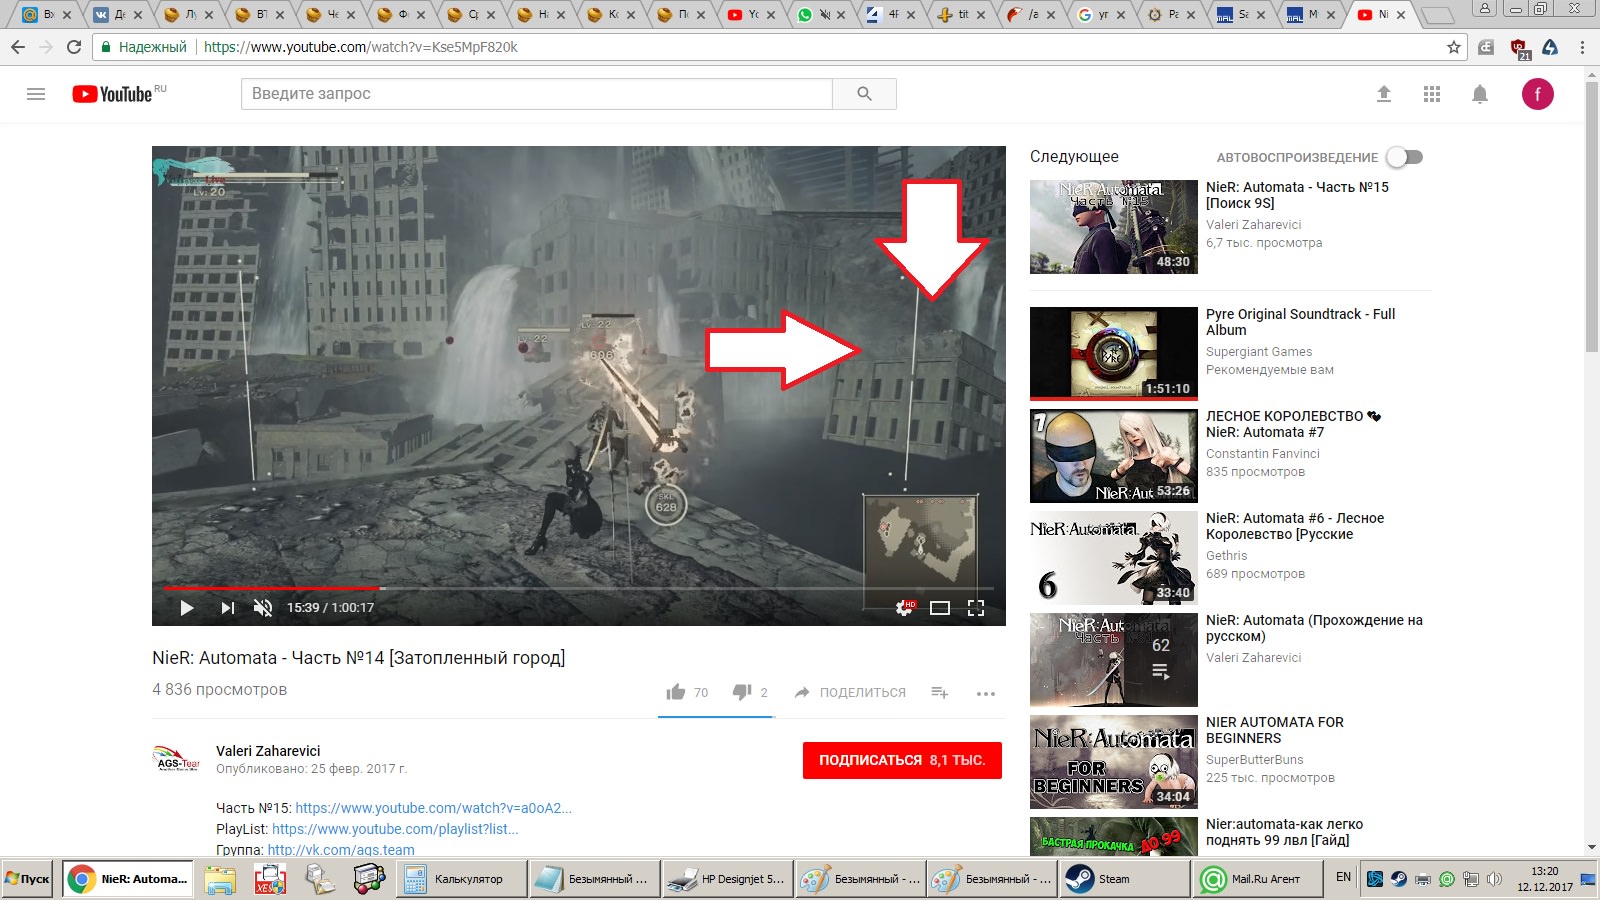
Task: Play the video with the play button
Action: 186,608
